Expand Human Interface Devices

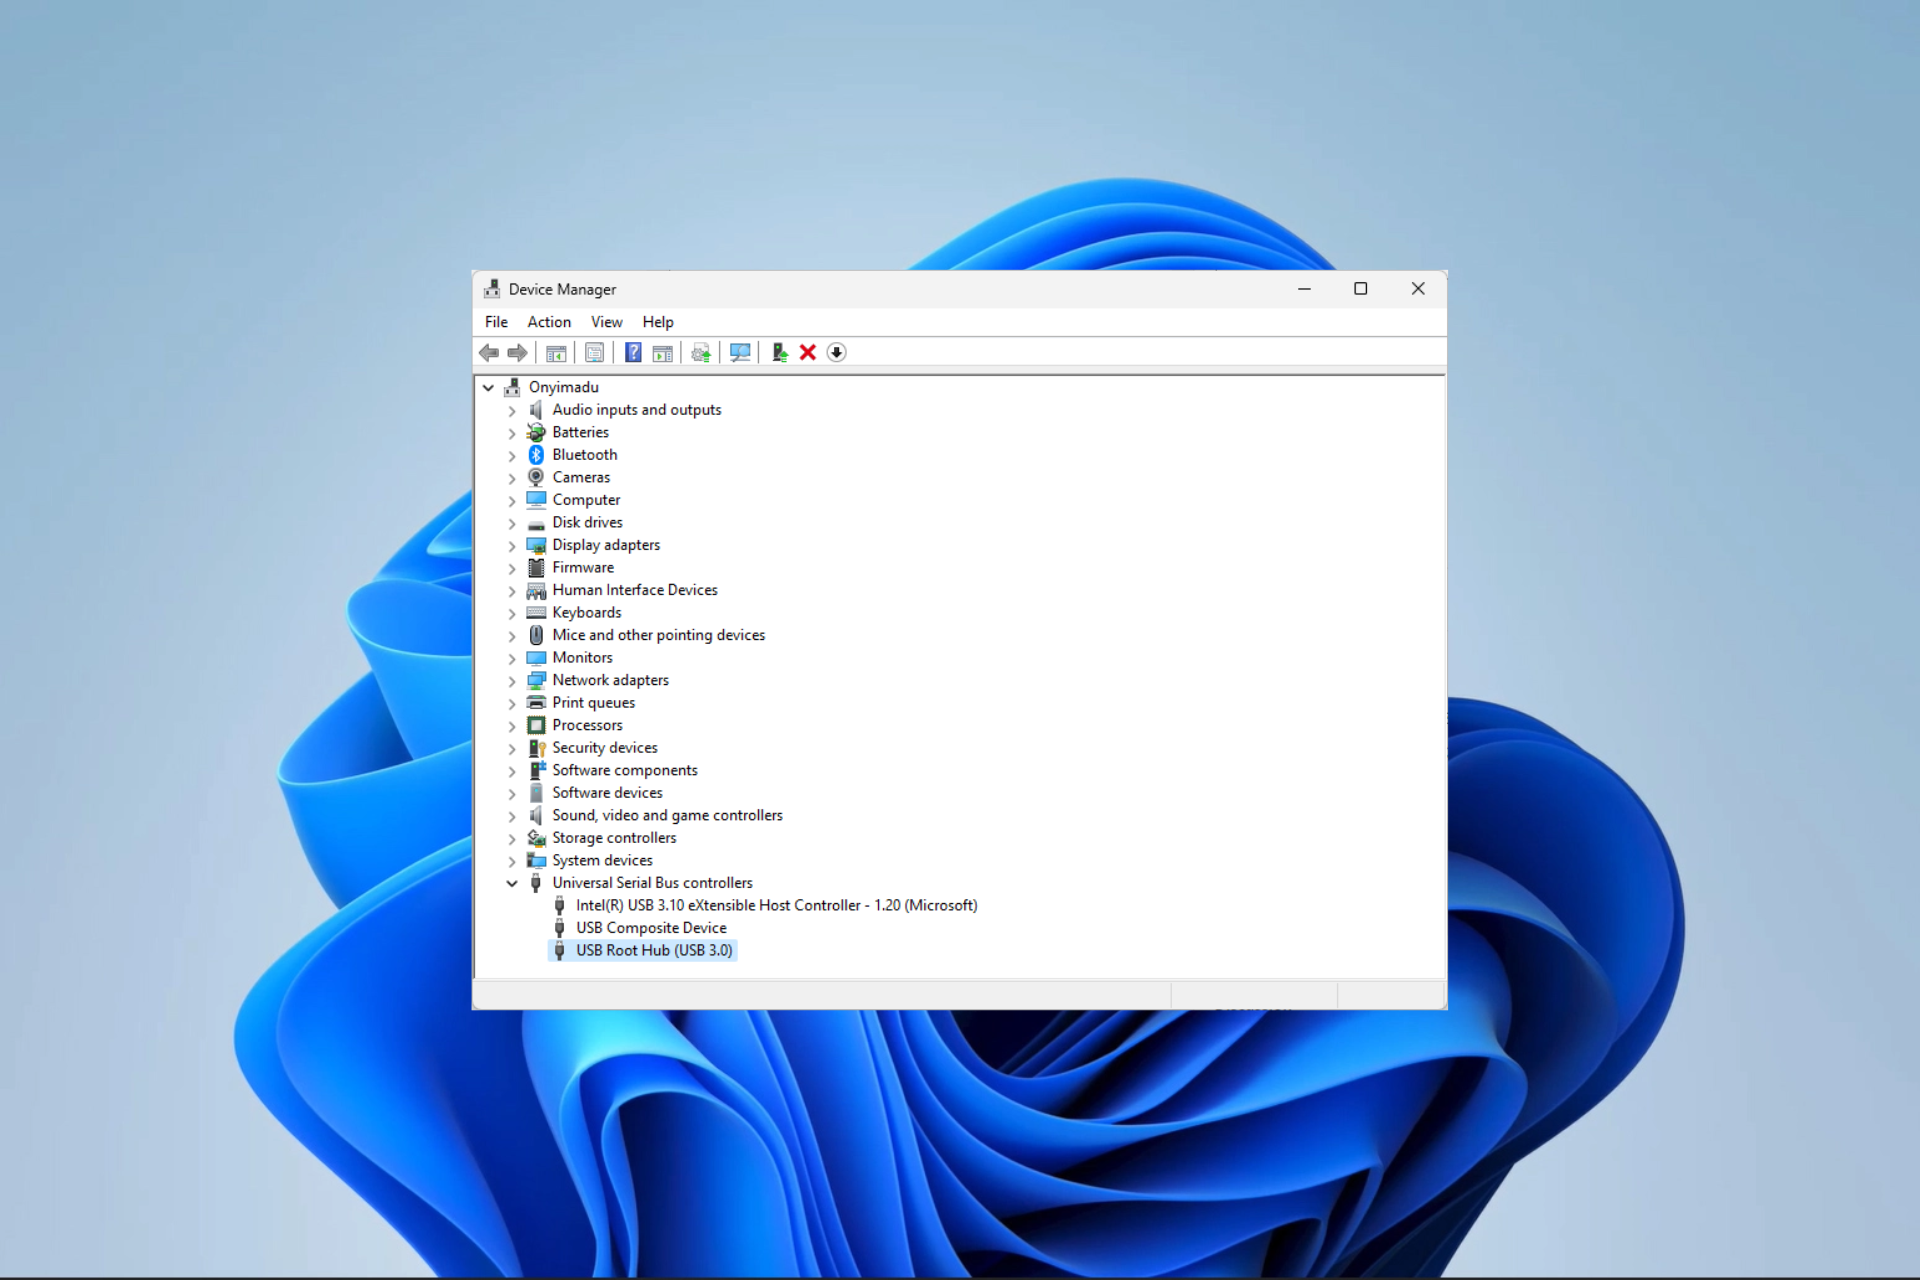point(512,590)
